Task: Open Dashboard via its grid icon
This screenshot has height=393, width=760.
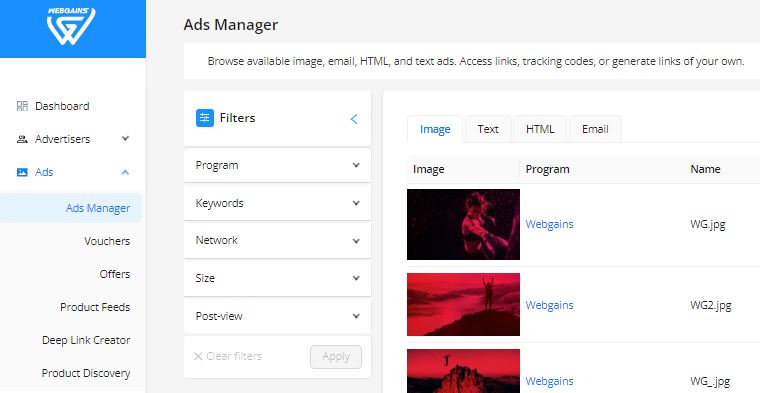Action: [22, 106]
